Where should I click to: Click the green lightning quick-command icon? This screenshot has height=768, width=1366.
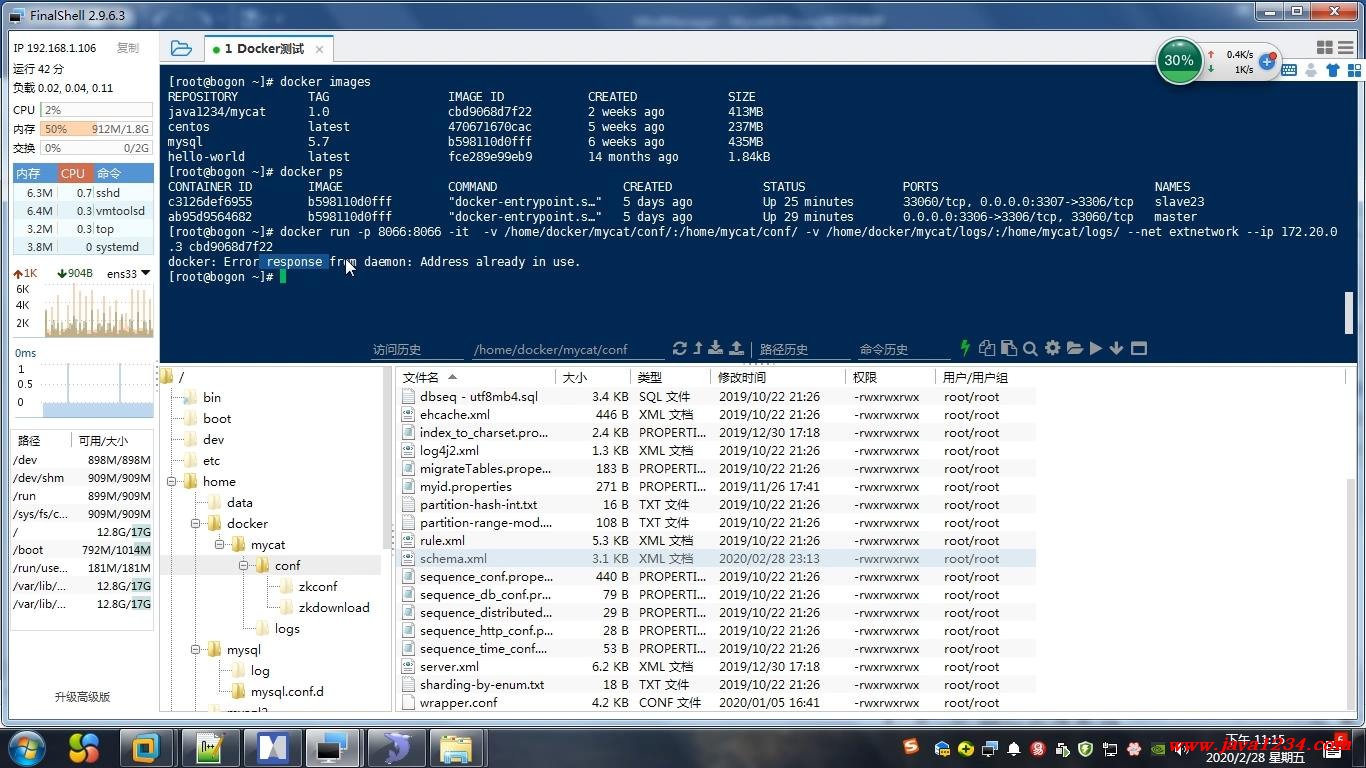[965, 348]
